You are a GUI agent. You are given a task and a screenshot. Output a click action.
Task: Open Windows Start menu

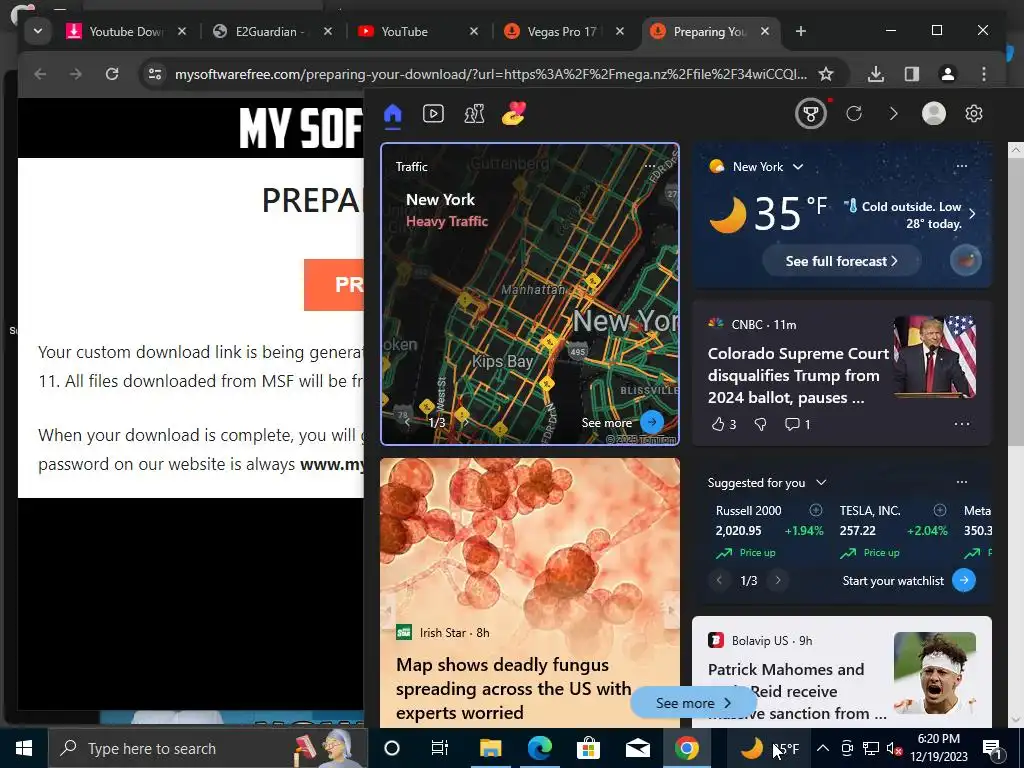(x=24, y=748)
